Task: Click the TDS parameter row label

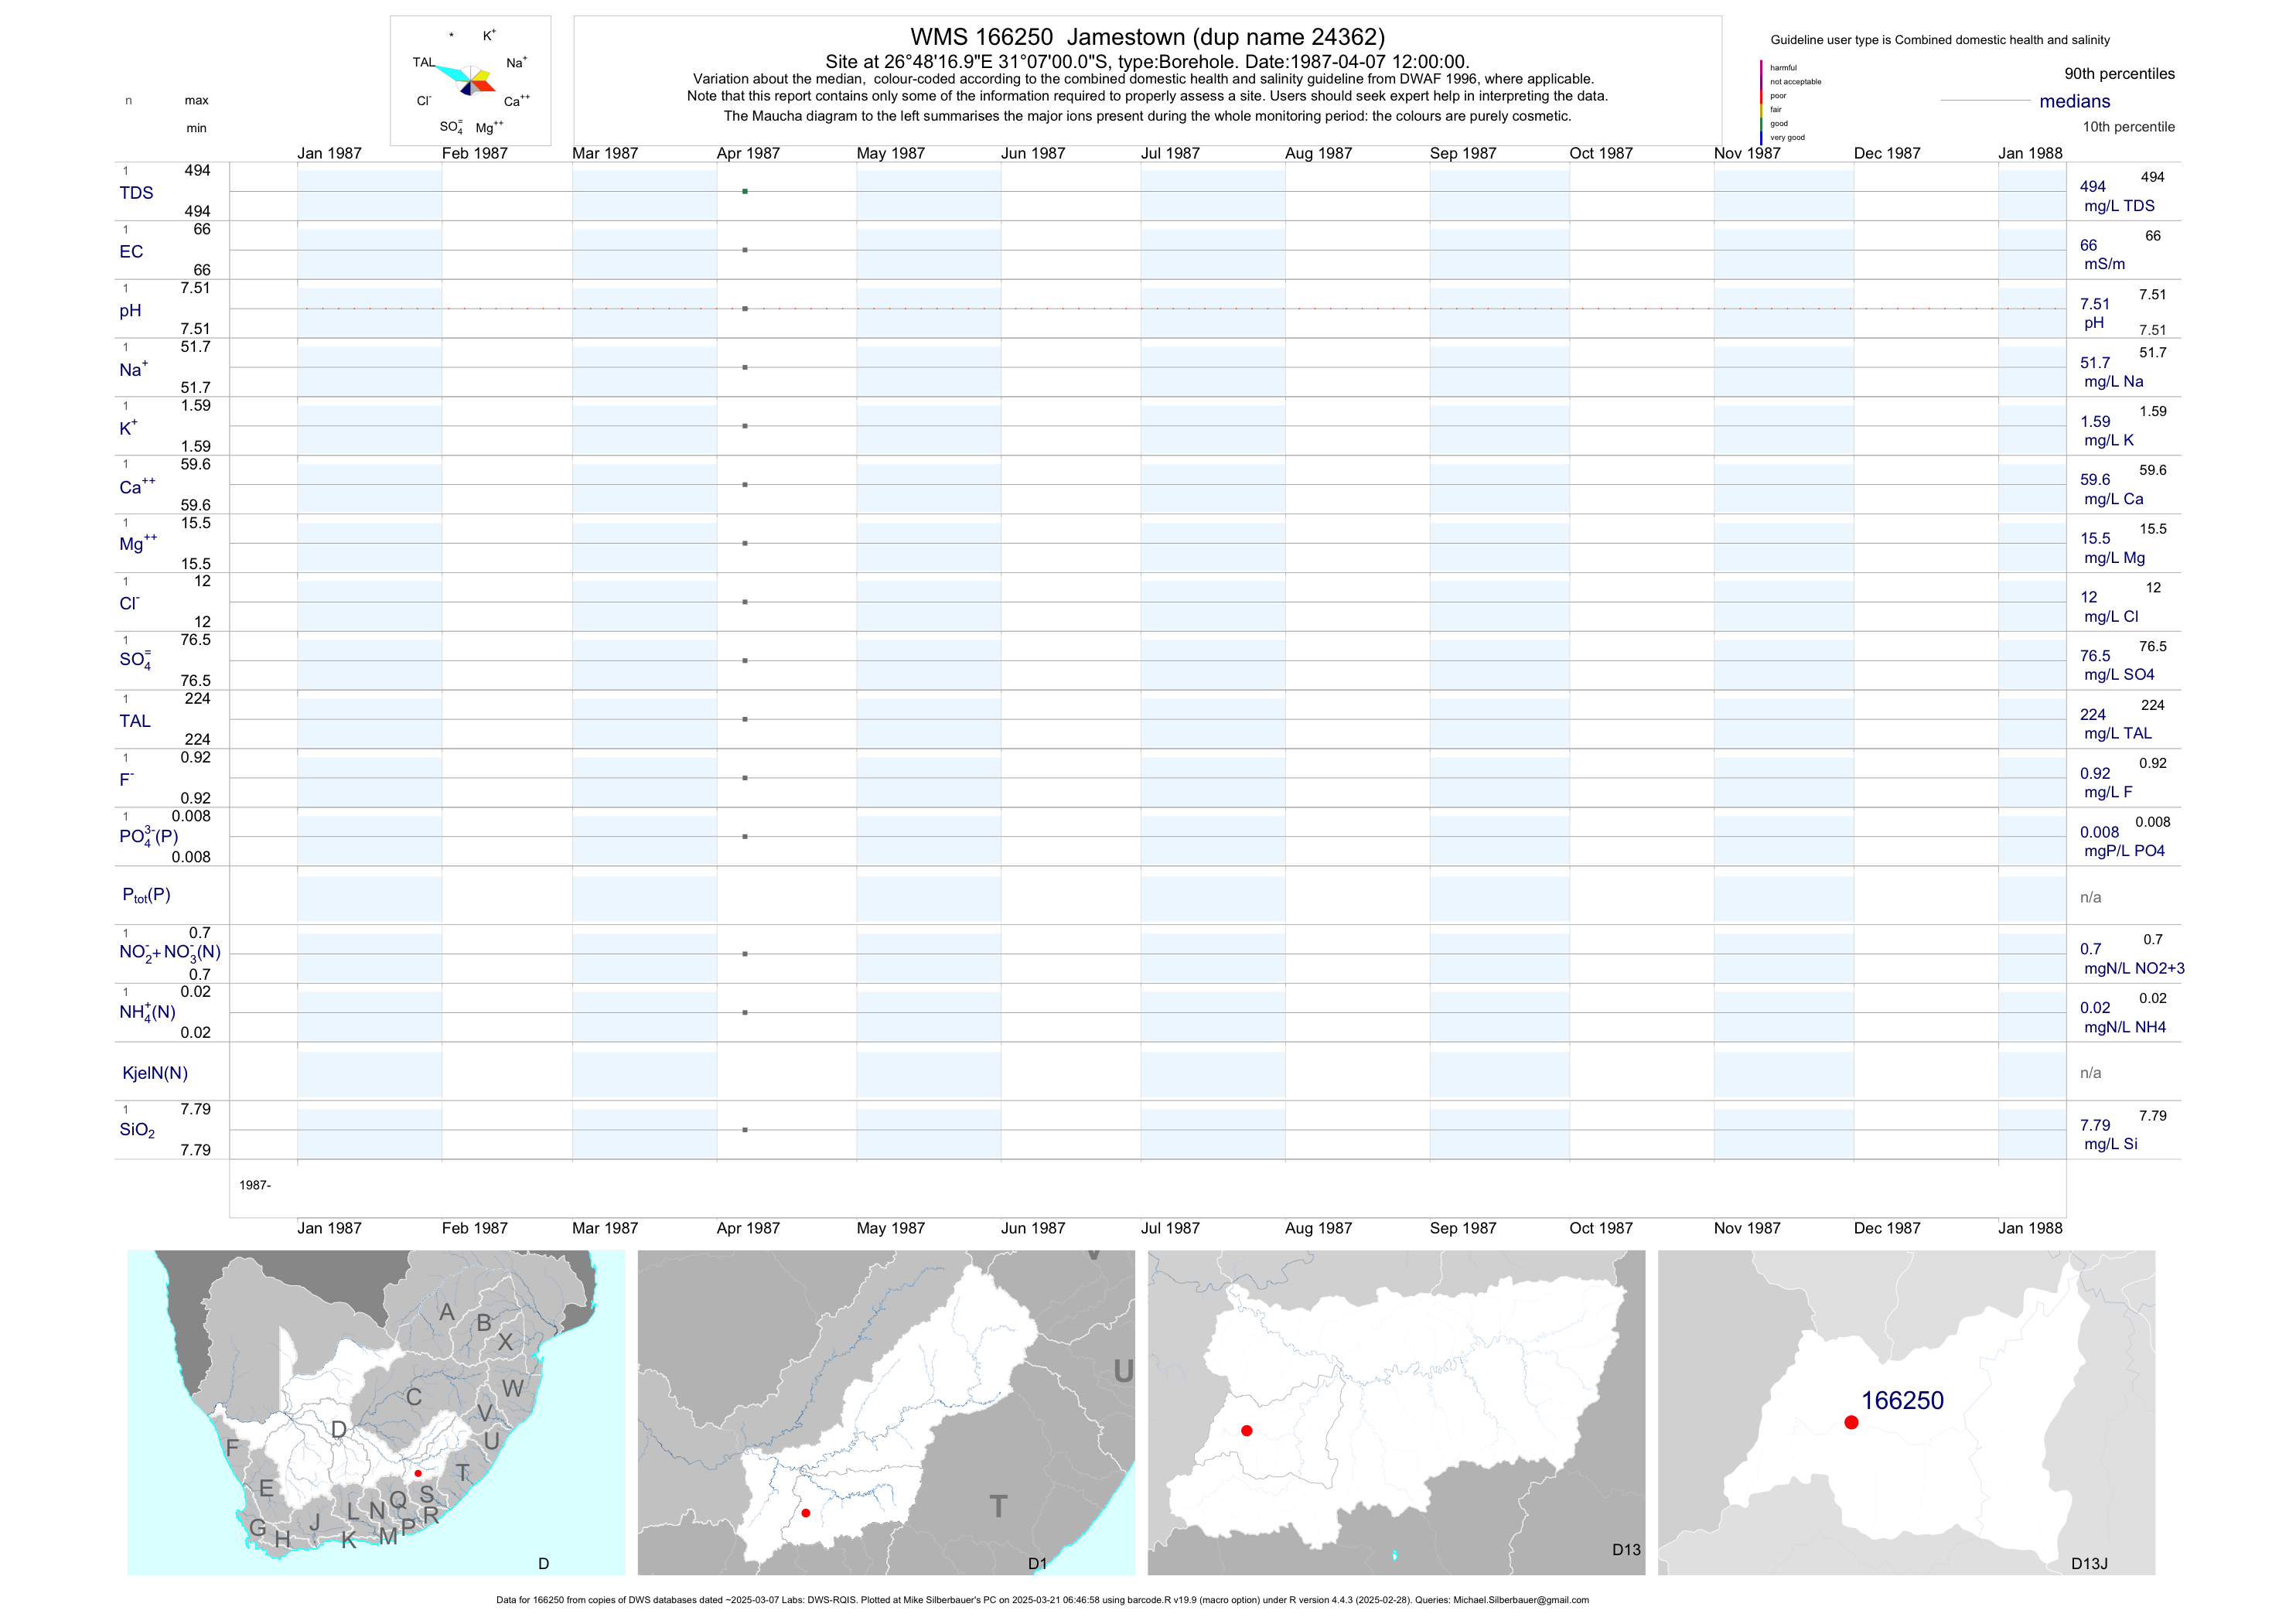Action: point(136,193)
